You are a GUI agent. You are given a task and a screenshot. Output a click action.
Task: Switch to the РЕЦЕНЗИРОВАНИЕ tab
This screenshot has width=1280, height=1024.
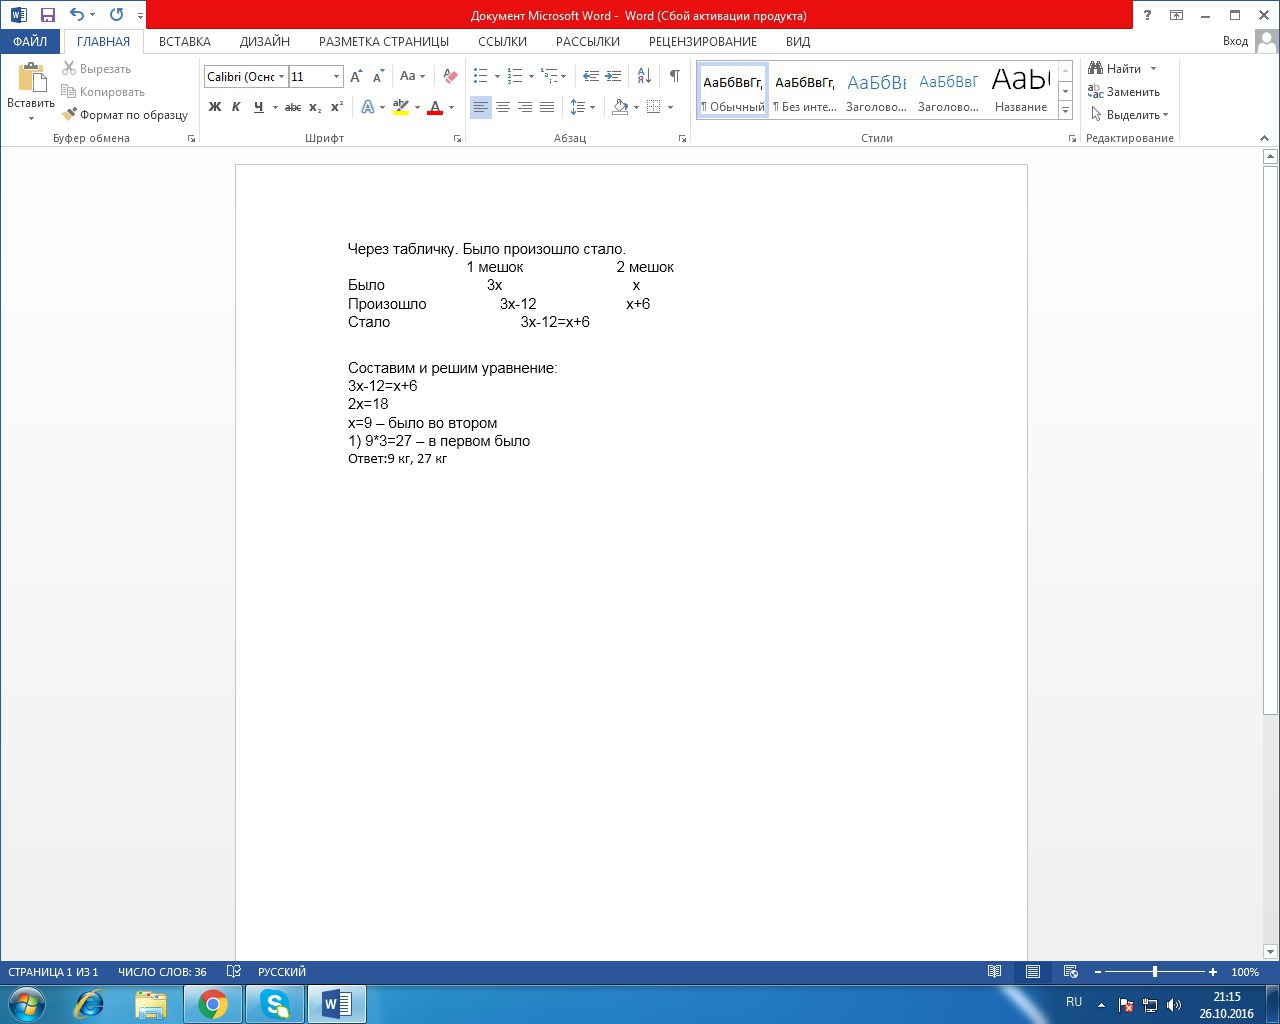point(703,42)
